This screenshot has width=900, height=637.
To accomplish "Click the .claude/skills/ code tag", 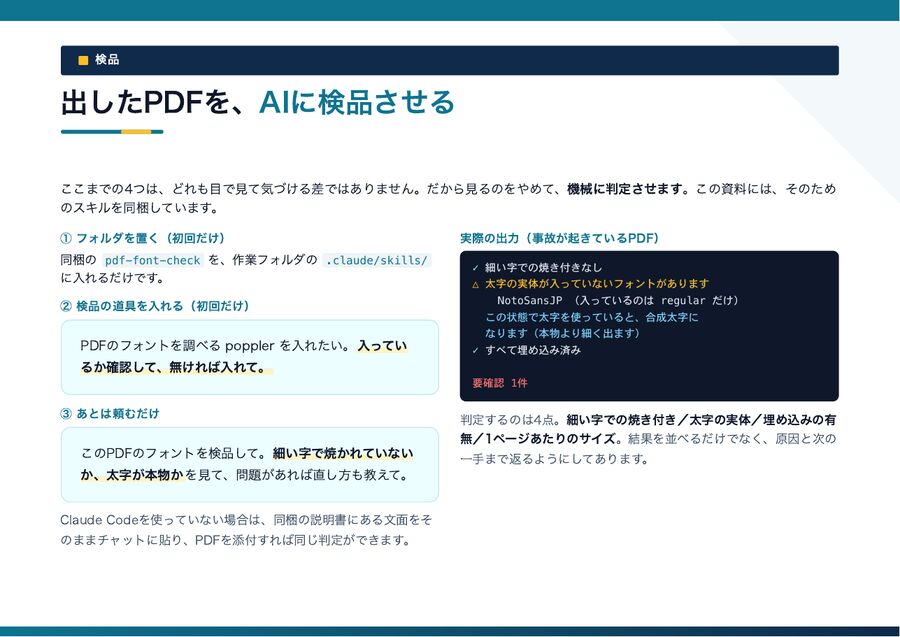I will [376, 260].
